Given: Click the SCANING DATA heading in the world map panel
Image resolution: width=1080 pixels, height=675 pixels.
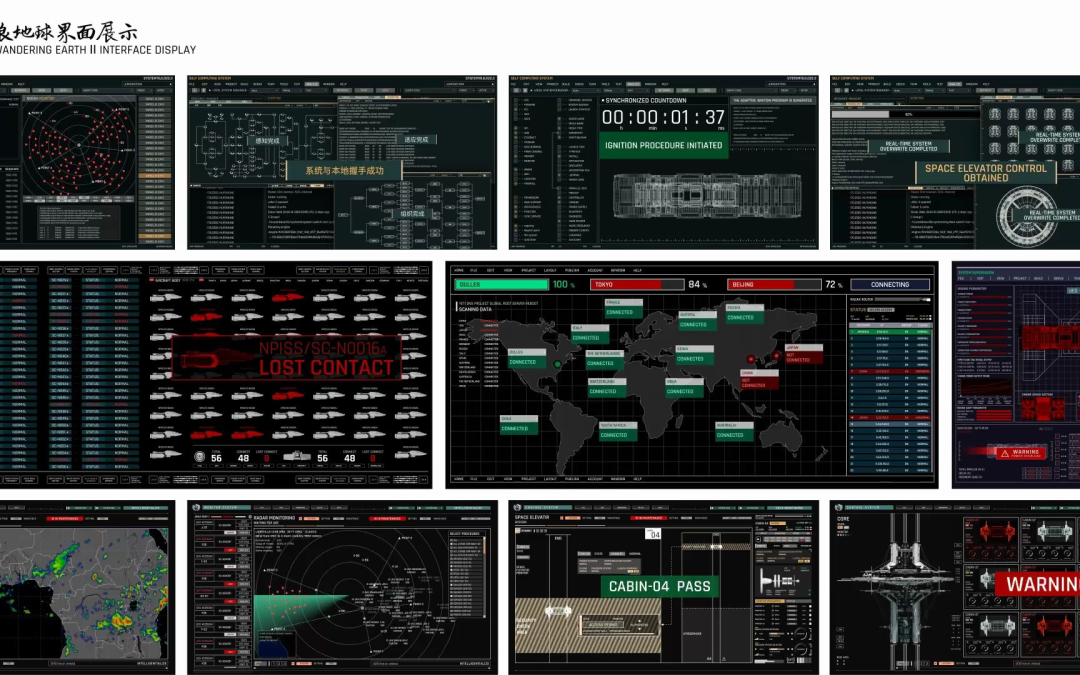Looking at the screenshot, I should 475,309.
